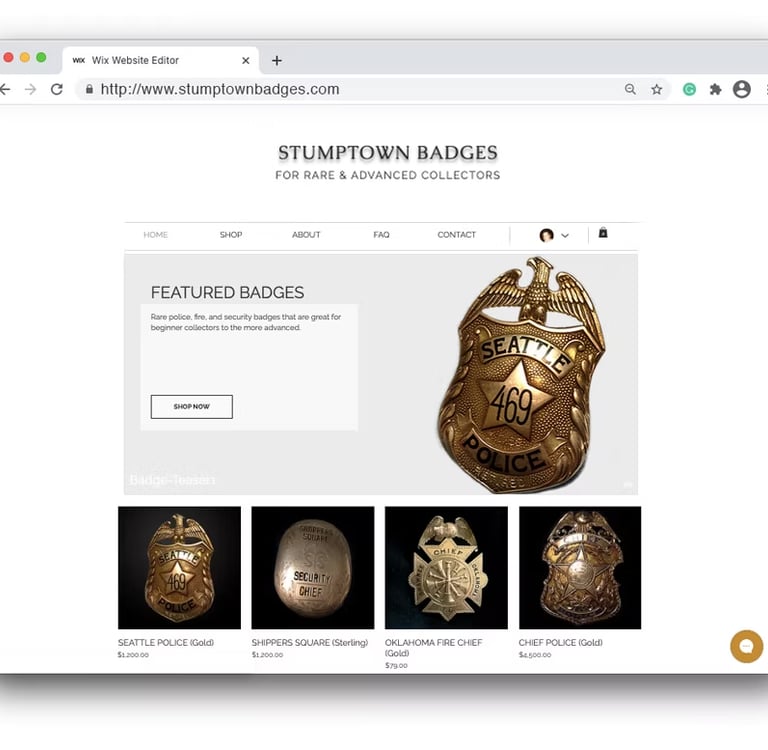Click the zoom magnifier icon in address bar
The image size is (768, 750).
pos(630,89)
